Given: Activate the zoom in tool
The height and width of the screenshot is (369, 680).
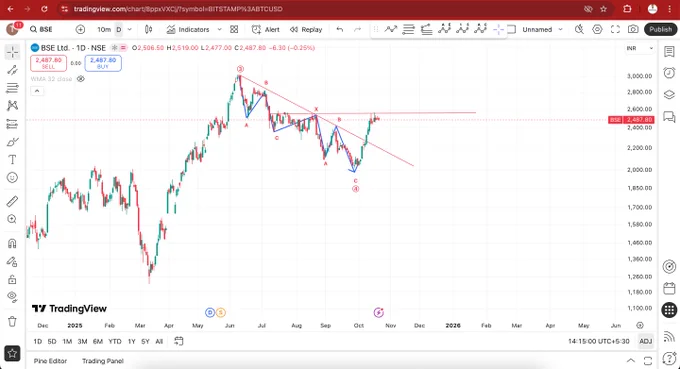Looking at the screenshot, I should coord(12,219).
